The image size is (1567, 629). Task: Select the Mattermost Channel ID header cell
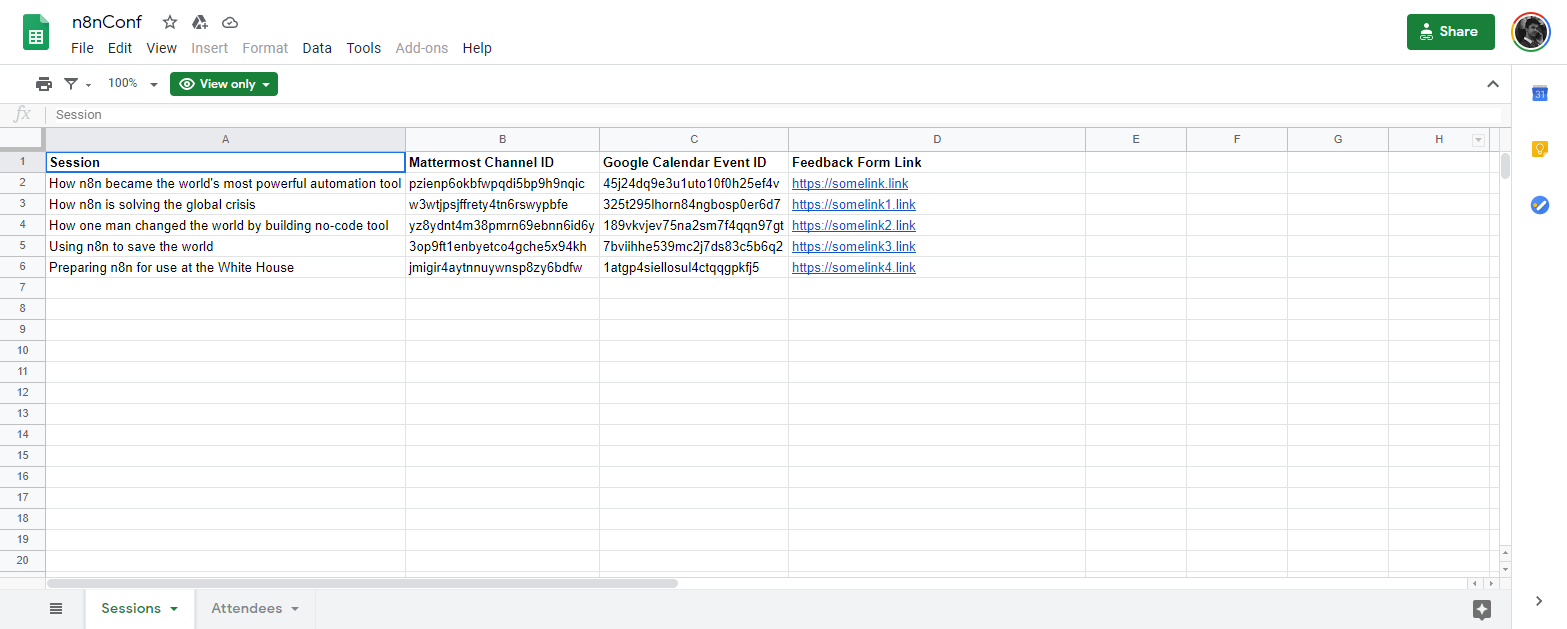click(502, 162)
